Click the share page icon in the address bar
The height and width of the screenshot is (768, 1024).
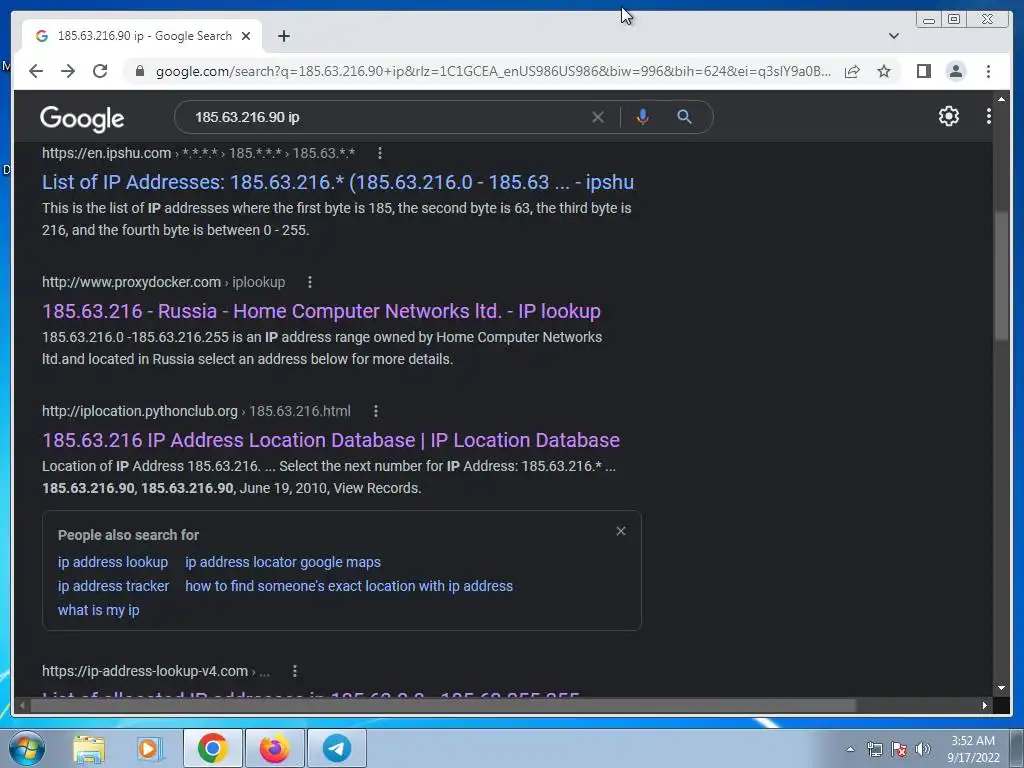(852, 71)
